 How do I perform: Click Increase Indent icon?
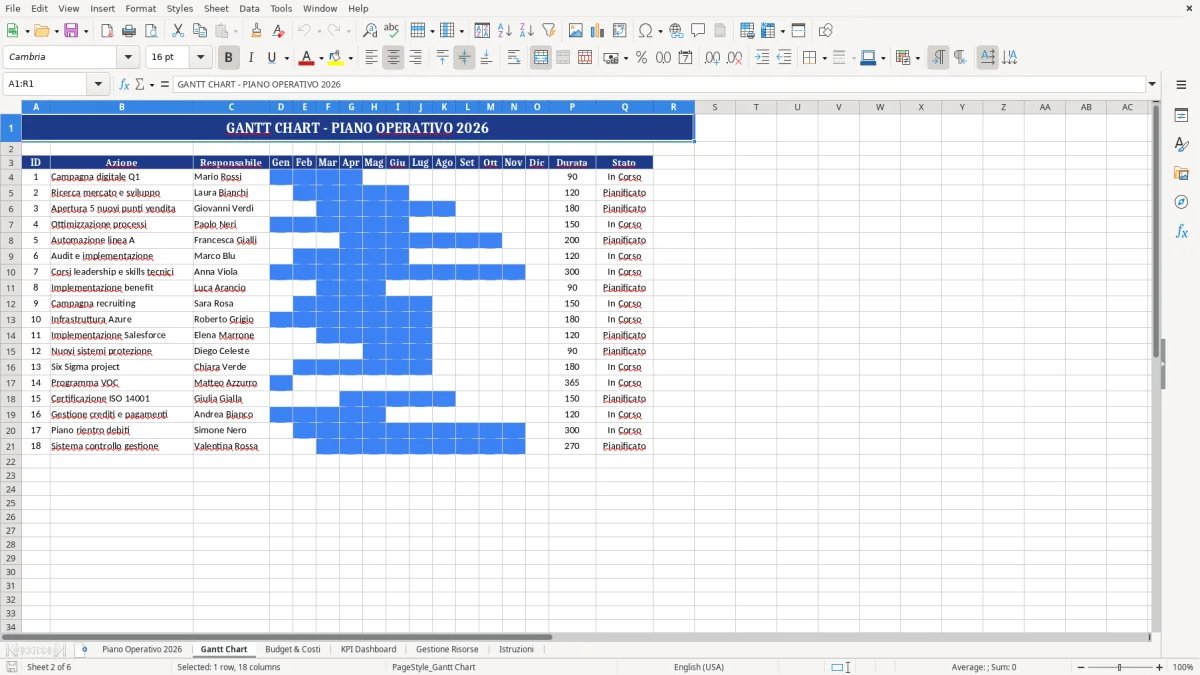click(762, 58)
